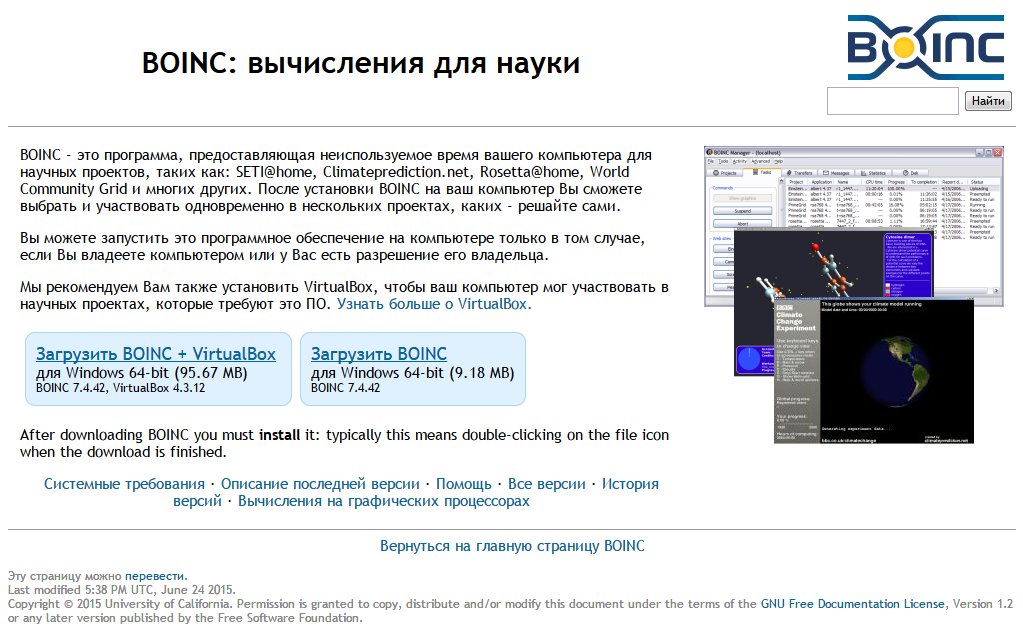The width and height of the screenshot is (1023, 639).
Task: Click 'для Windows 64-bit (95.67 MB)' text
Action: [142, 373]
